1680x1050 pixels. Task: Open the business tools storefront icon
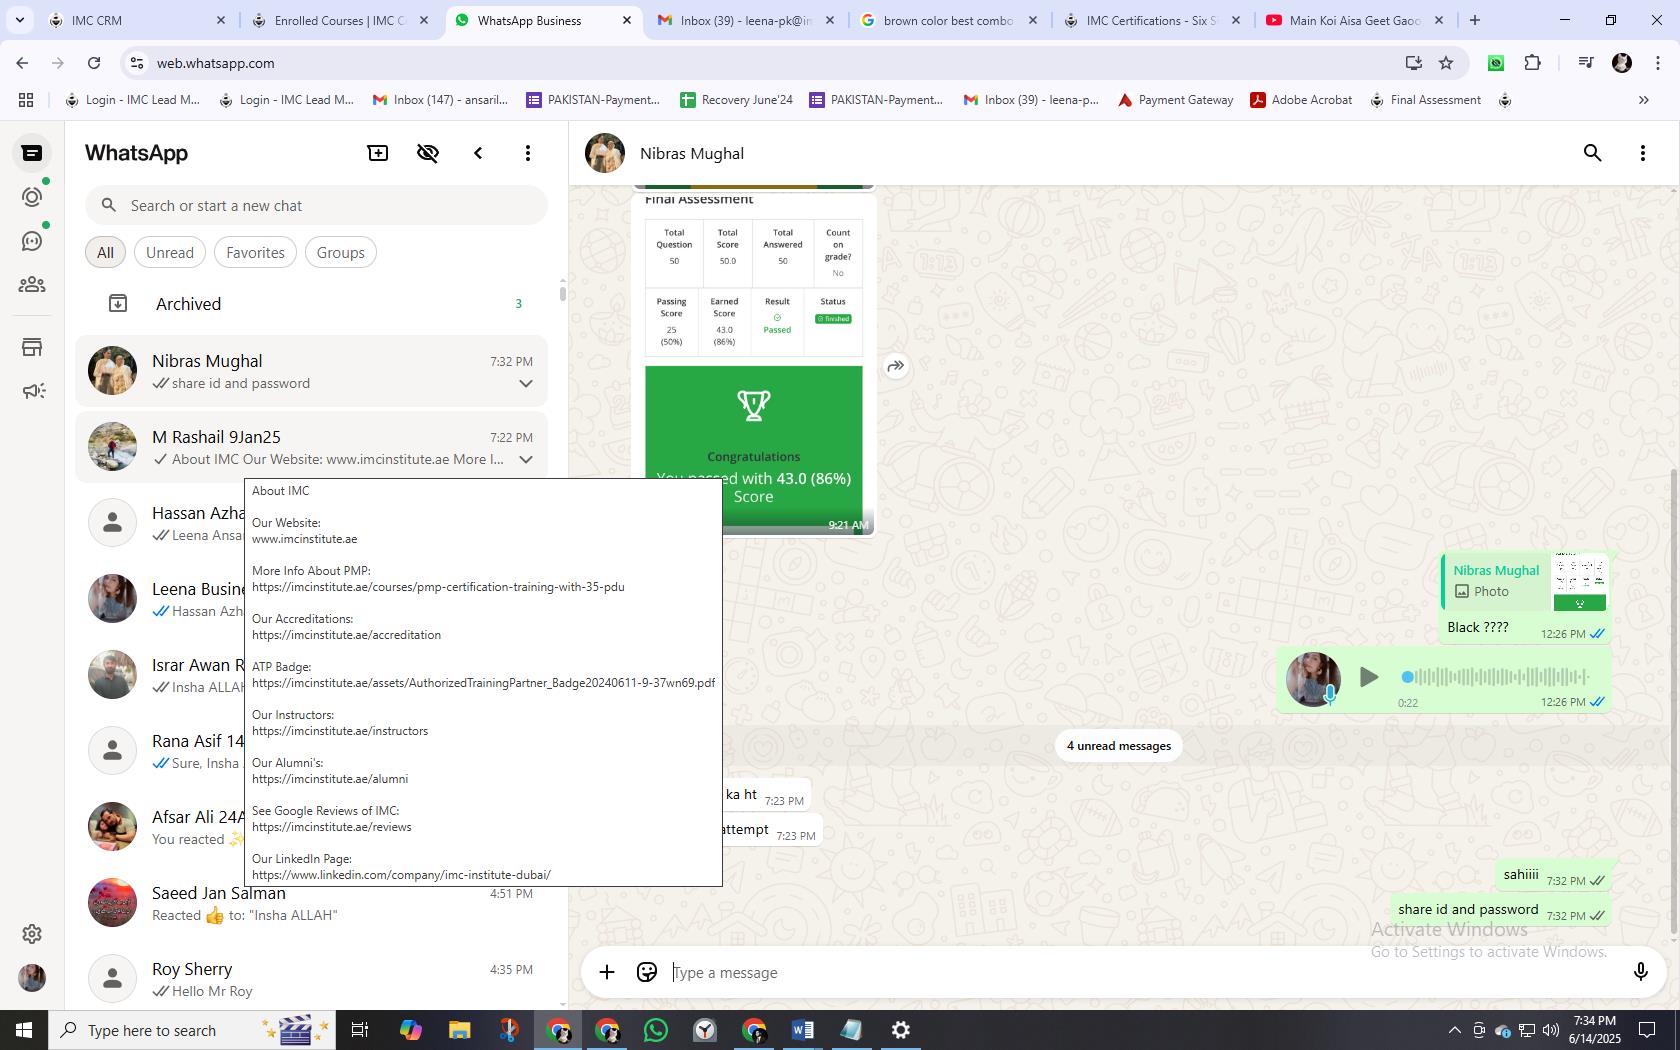[x=32, y=347]
